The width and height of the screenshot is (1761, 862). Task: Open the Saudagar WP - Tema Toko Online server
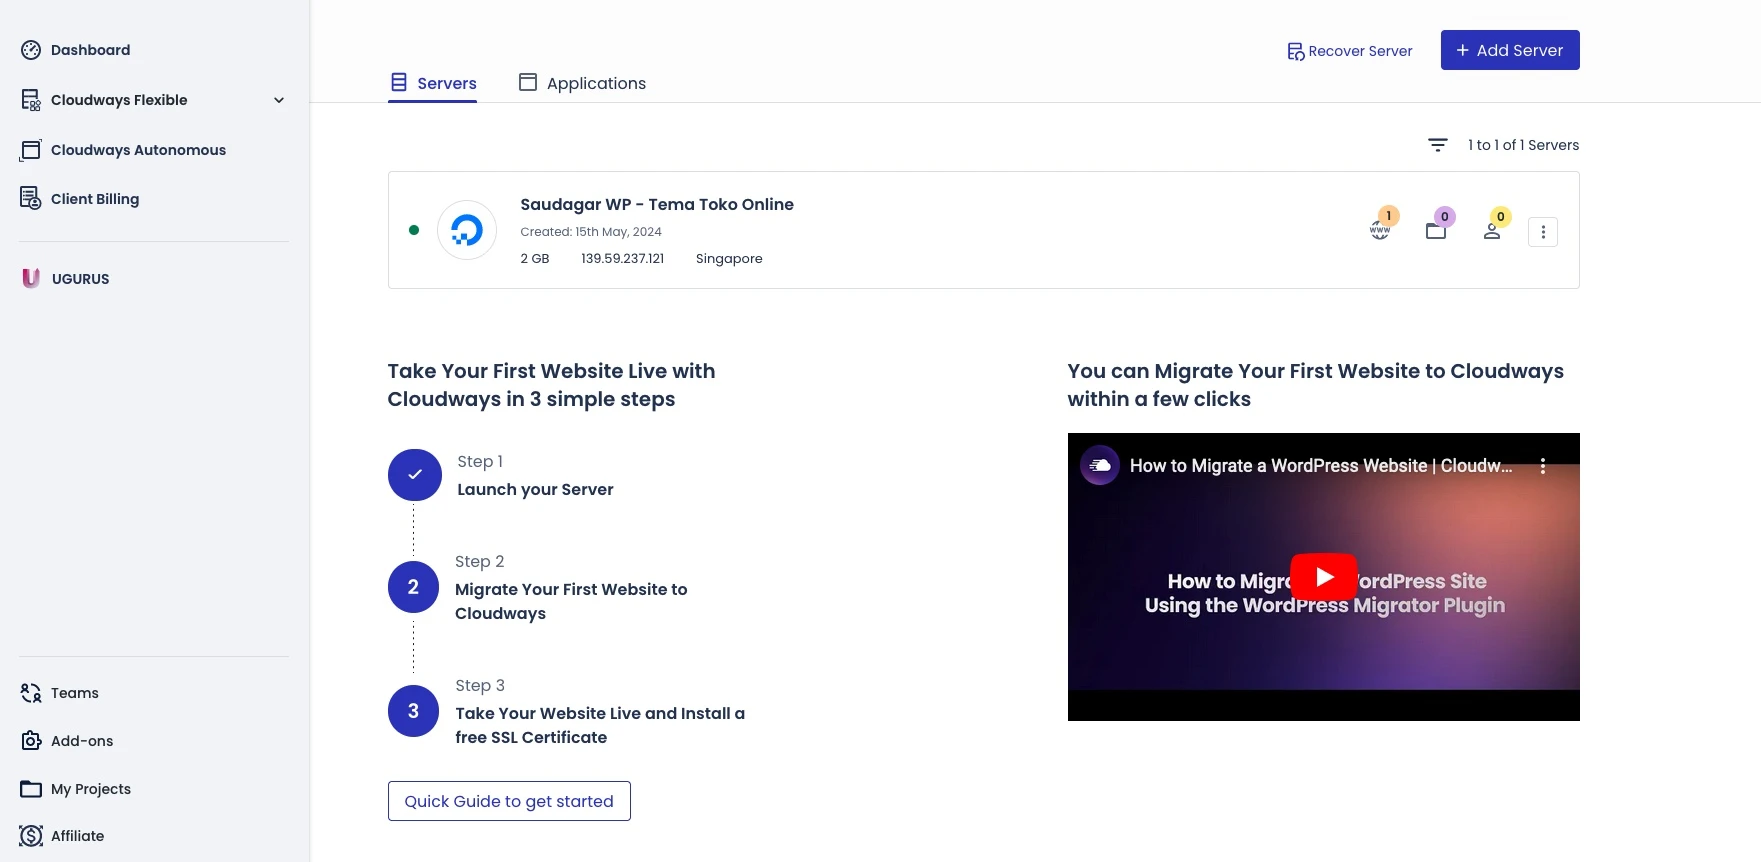657,204
